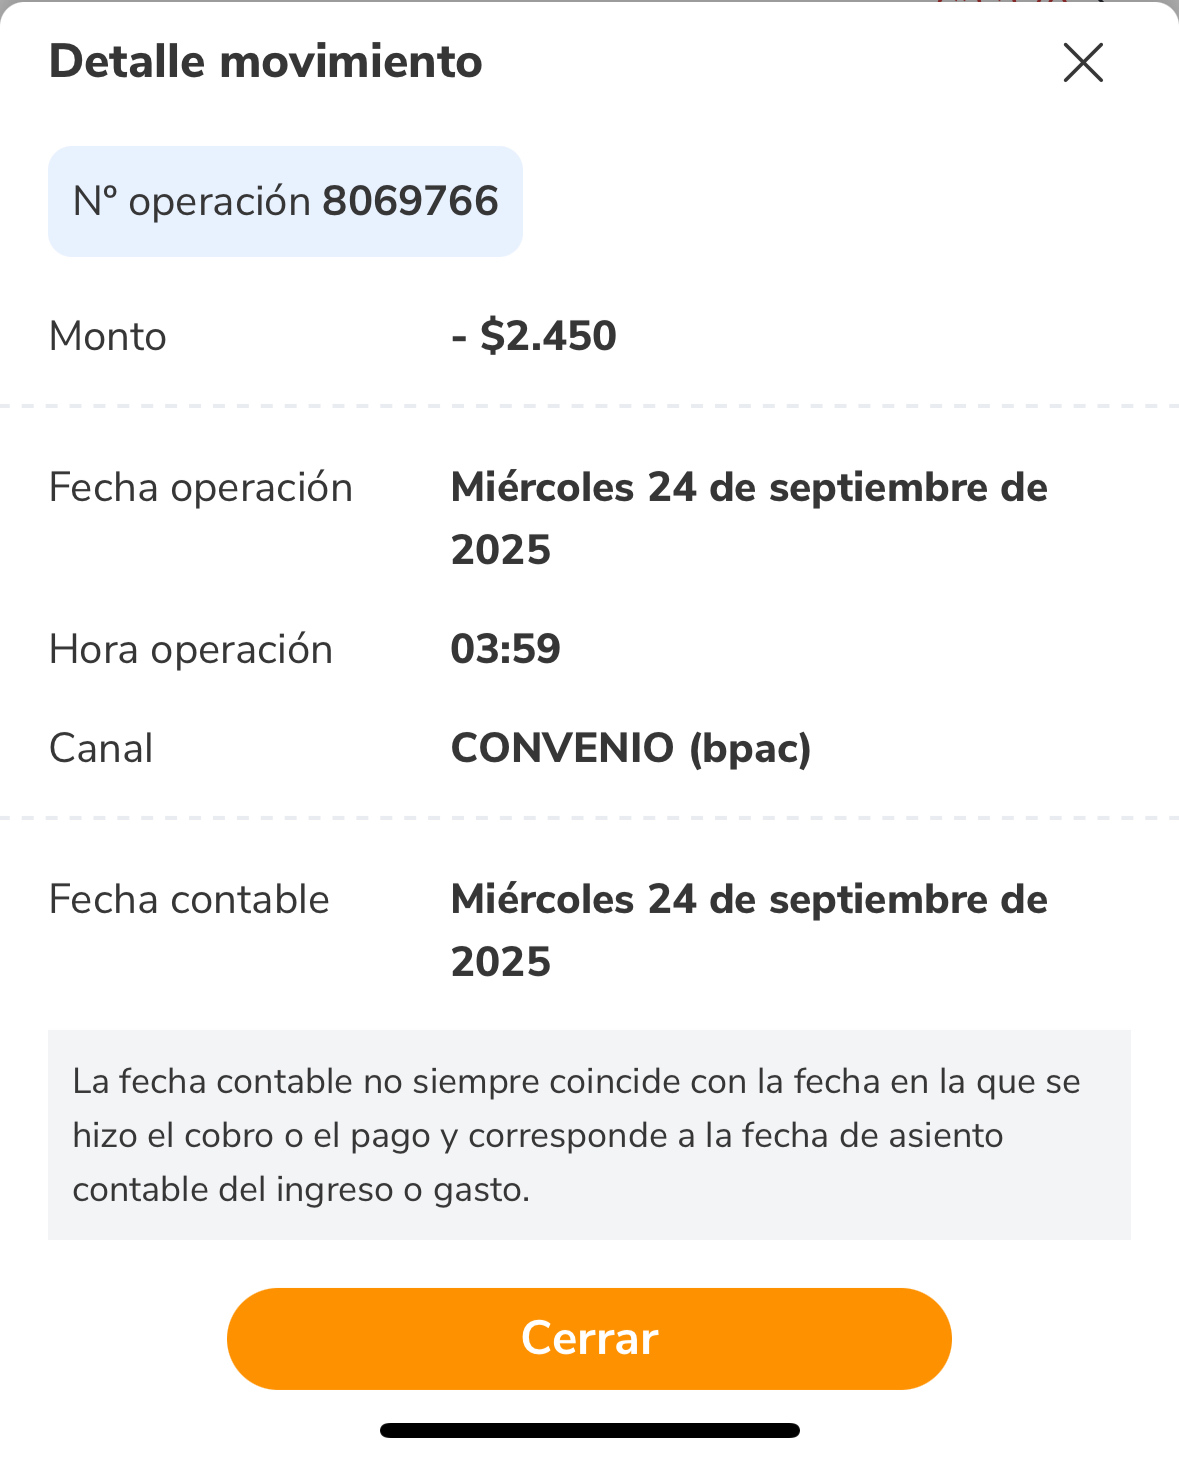
Task: Tap the Canal label
Action: tap(101, 749)
